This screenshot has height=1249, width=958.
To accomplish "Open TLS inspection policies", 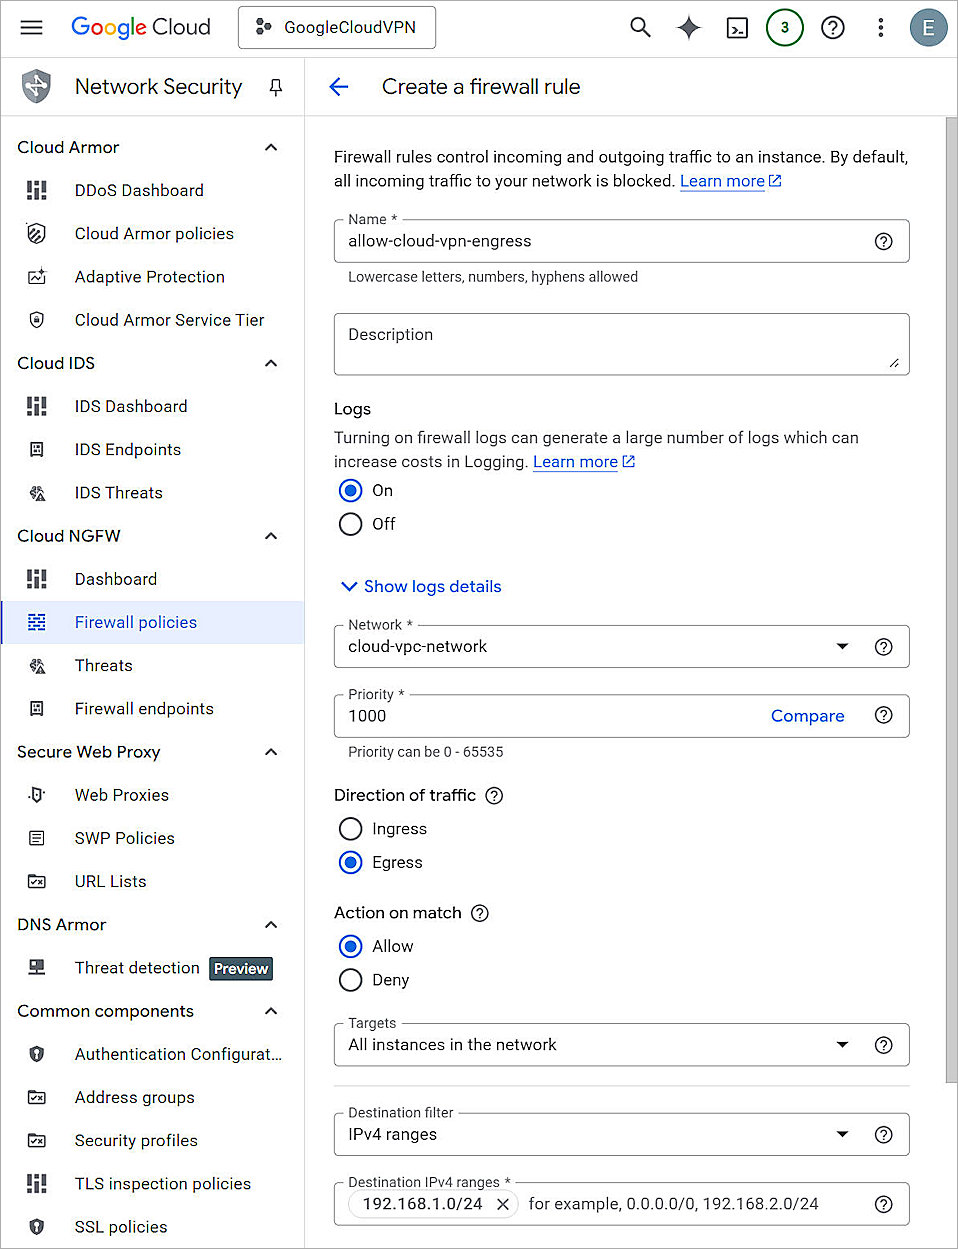I will tap(163, 1183).
